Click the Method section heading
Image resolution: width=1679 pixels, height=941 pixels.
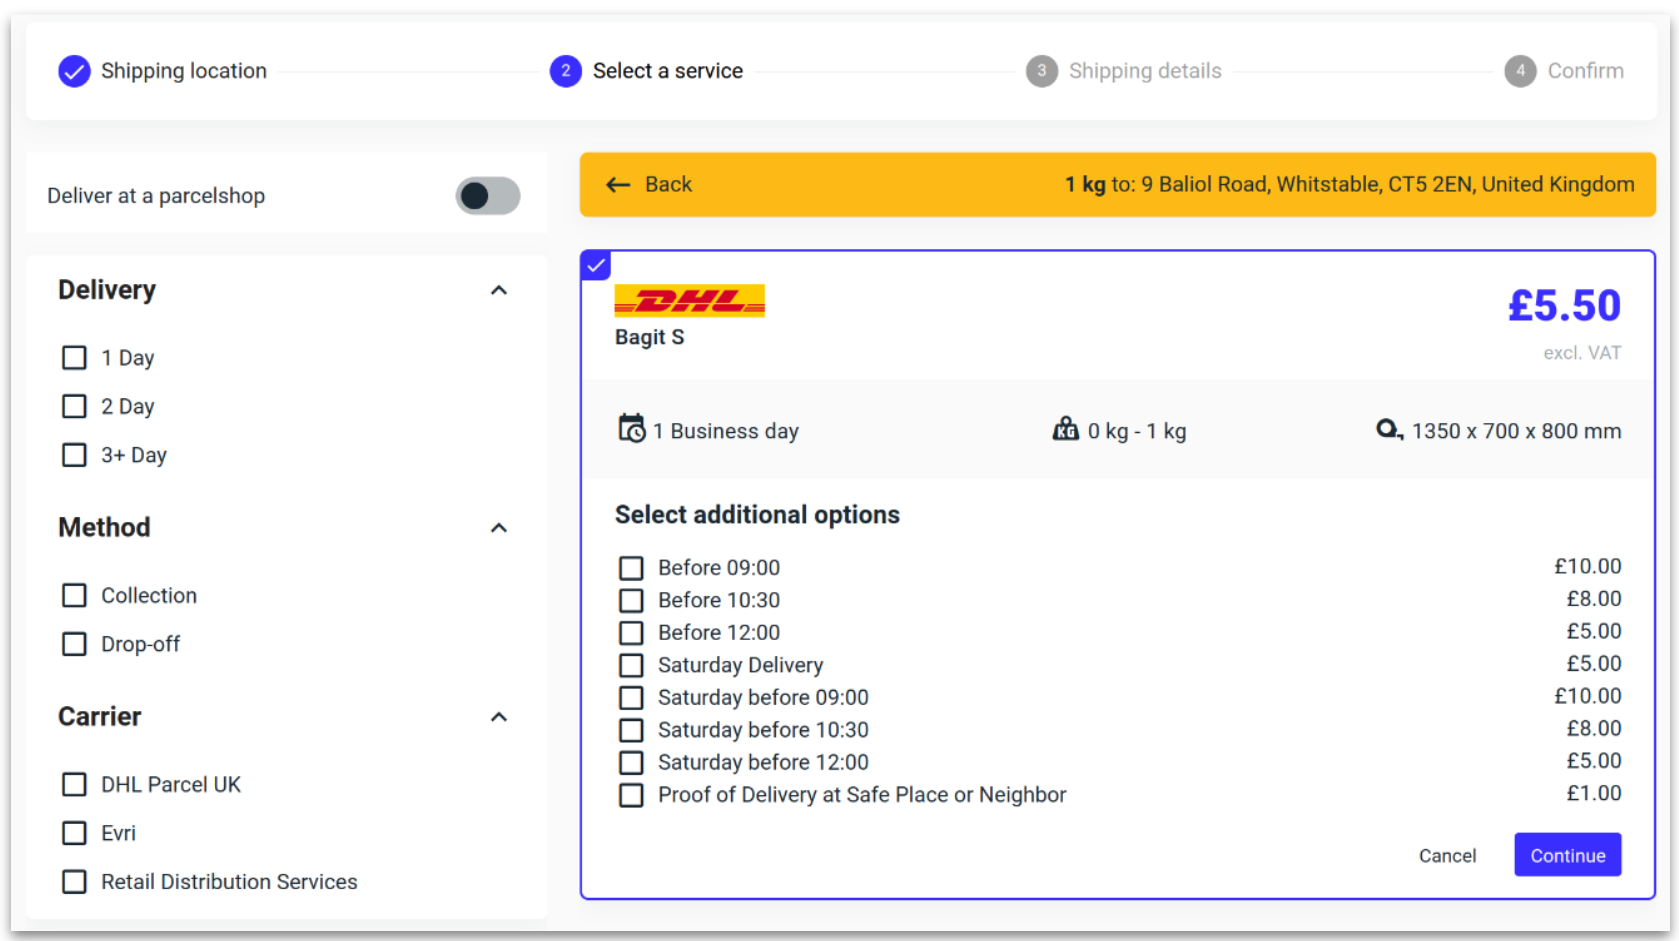point(104,527)
